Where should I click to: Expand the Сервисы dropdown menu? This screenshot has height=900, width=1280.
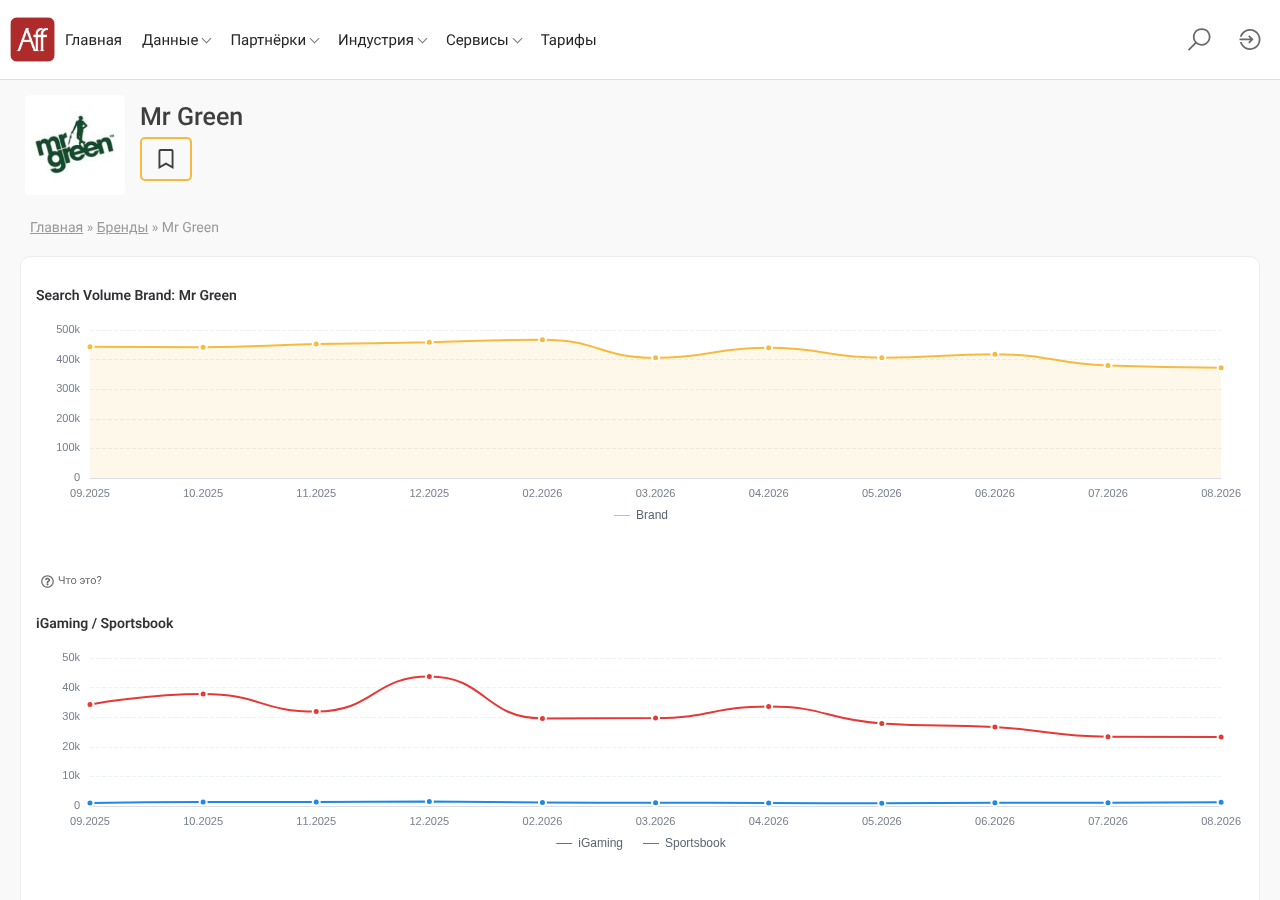click(484, 40)
